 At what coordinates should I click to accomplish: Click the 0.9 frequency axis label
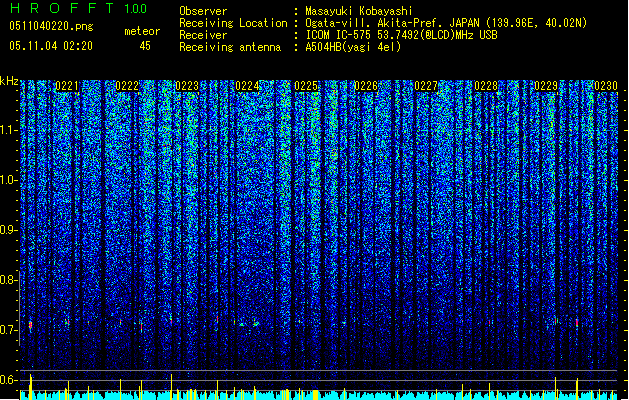tap(8, 230)
